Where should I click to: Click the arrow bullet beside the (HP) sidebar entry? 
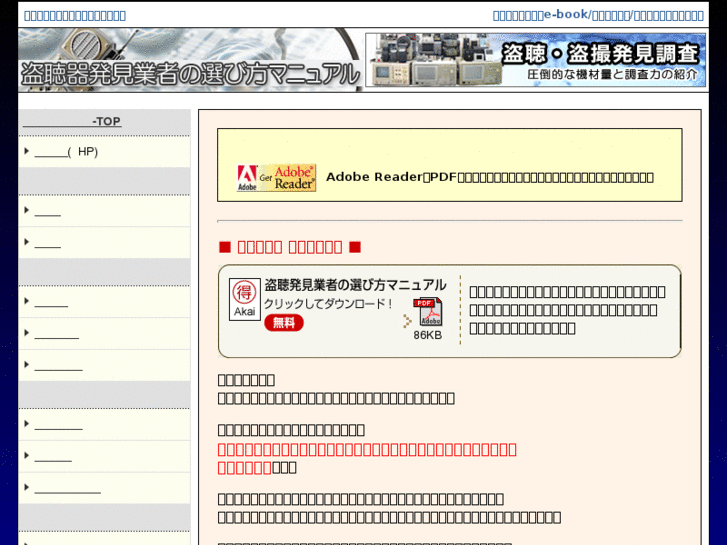26,151
